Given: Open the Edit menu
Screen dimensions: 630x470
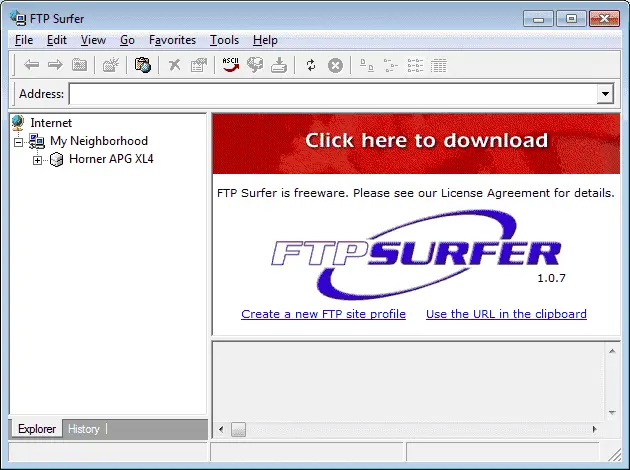Looking at the screenshot, I should click(57, 40).
